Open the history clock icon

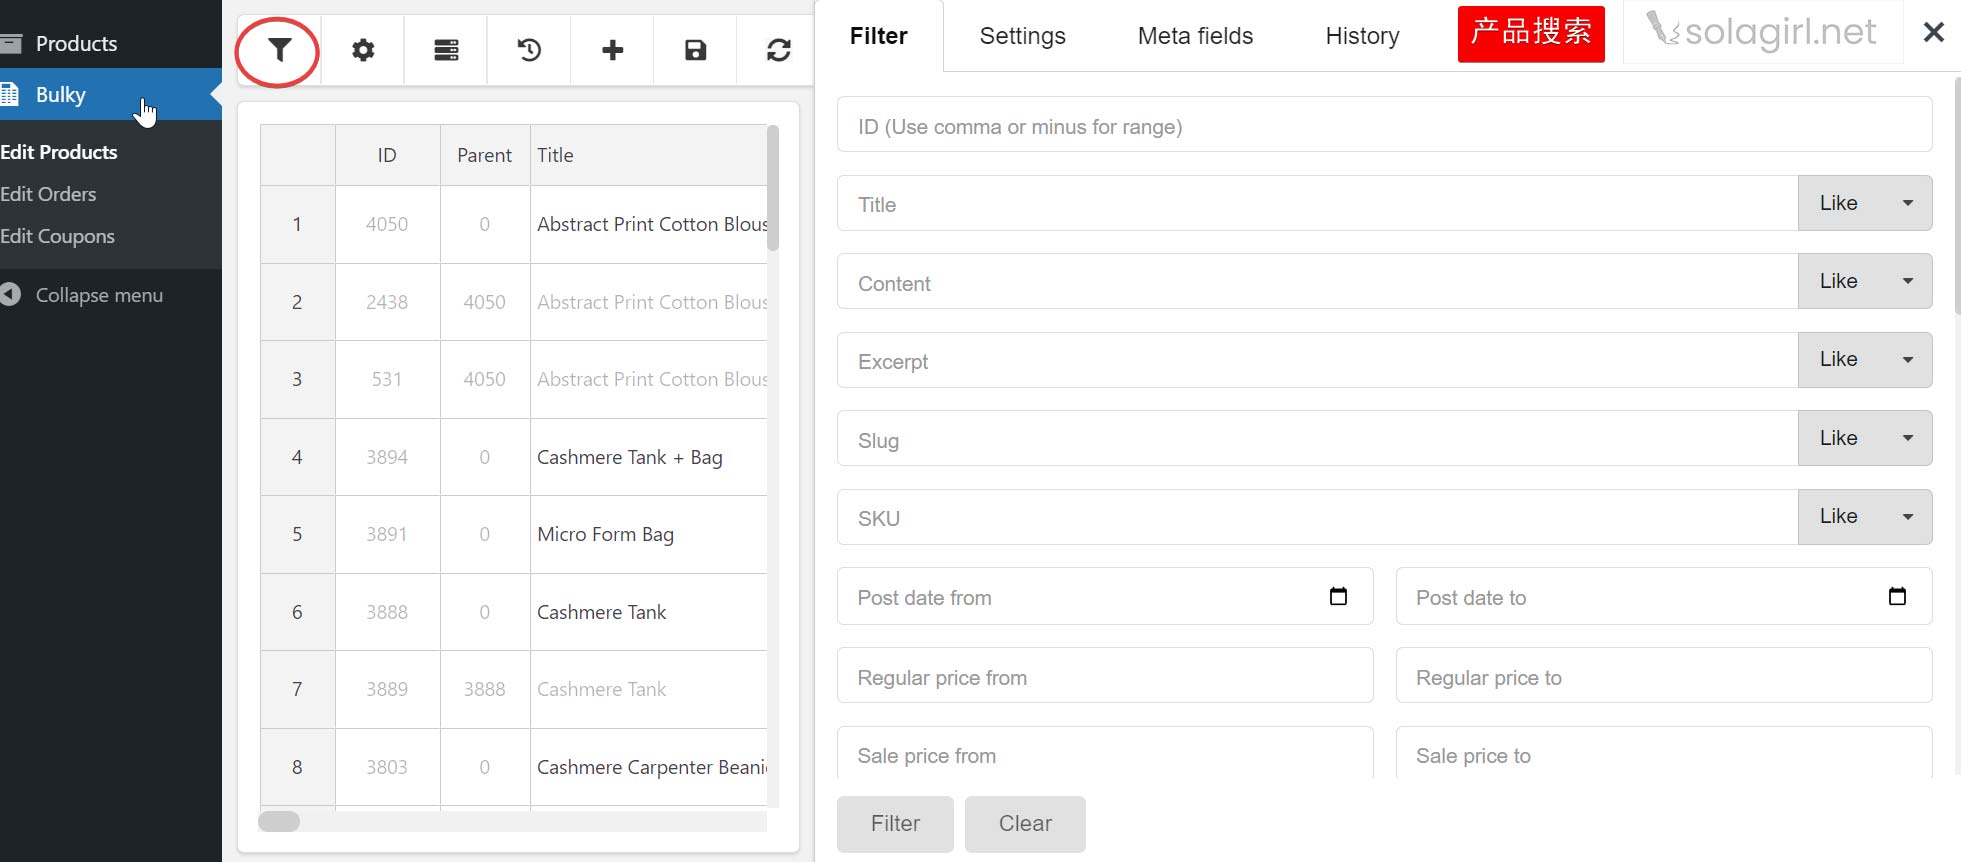pyautogui.click(x=529, y=50)
